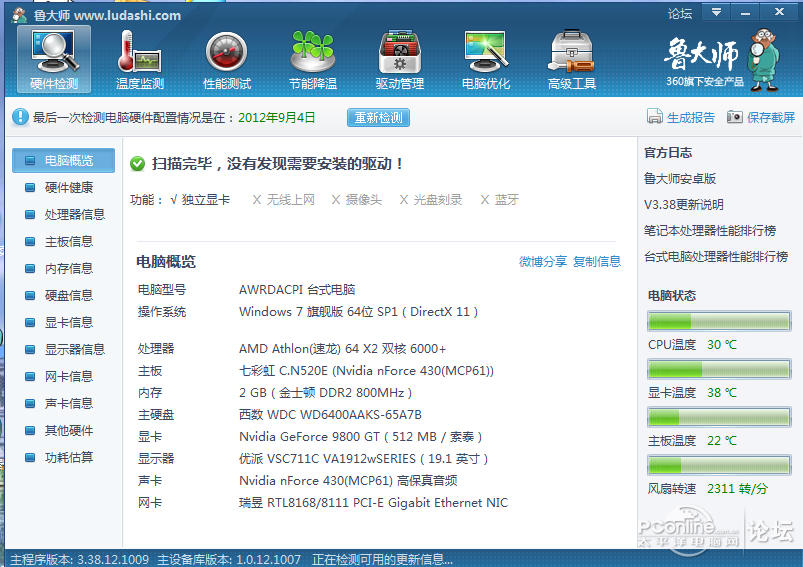Click the 显卡温度 progress bar
Viewport: 803px width, 567px height.
719,369
